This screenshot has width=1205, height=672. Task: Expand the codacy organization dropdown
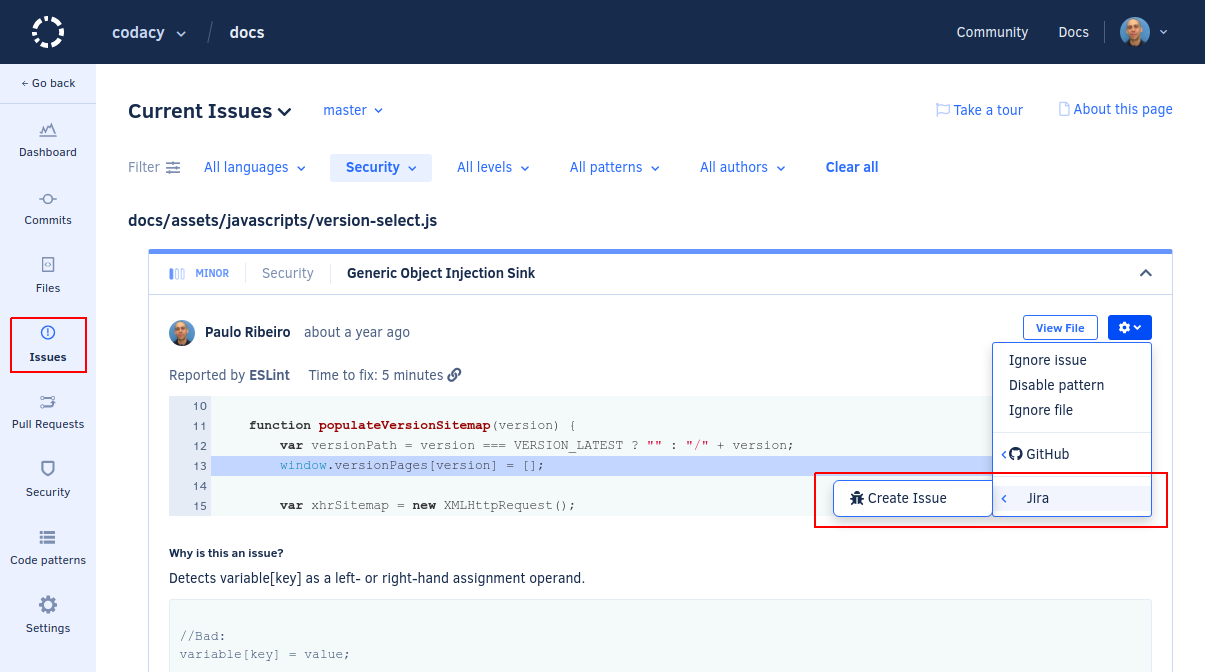point(149,32)
